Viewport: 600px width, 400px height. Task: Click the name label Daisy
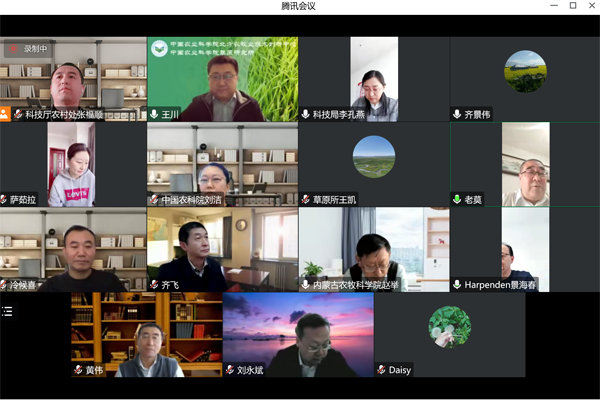400,370
